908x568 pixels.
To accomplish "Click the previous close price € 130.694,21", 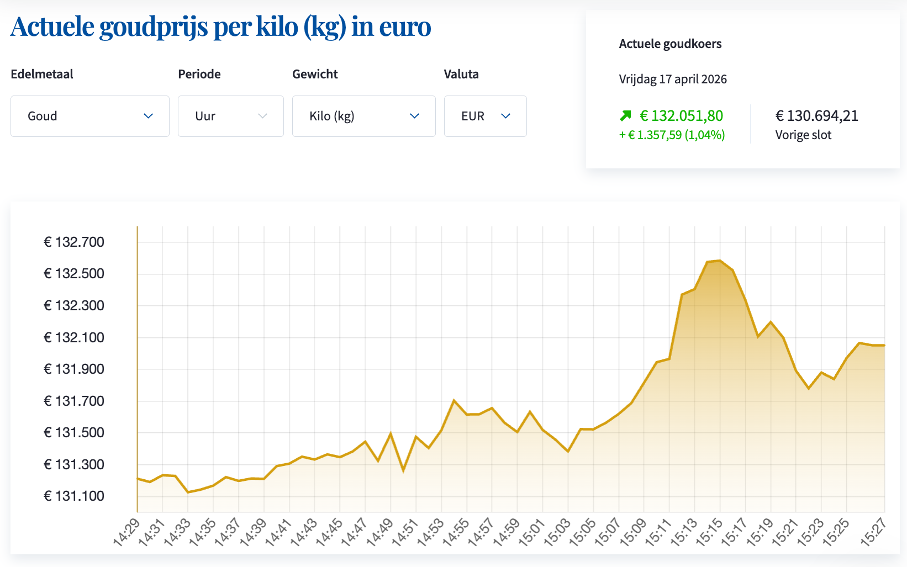I will click(x=817, y=116).
